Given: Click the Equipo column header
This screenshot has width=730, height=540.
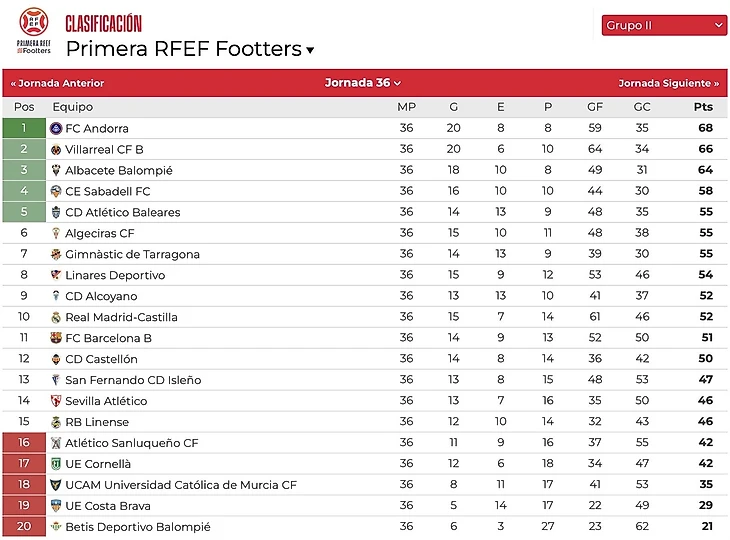Looking at the screenshot, I should tap(73, 107).
